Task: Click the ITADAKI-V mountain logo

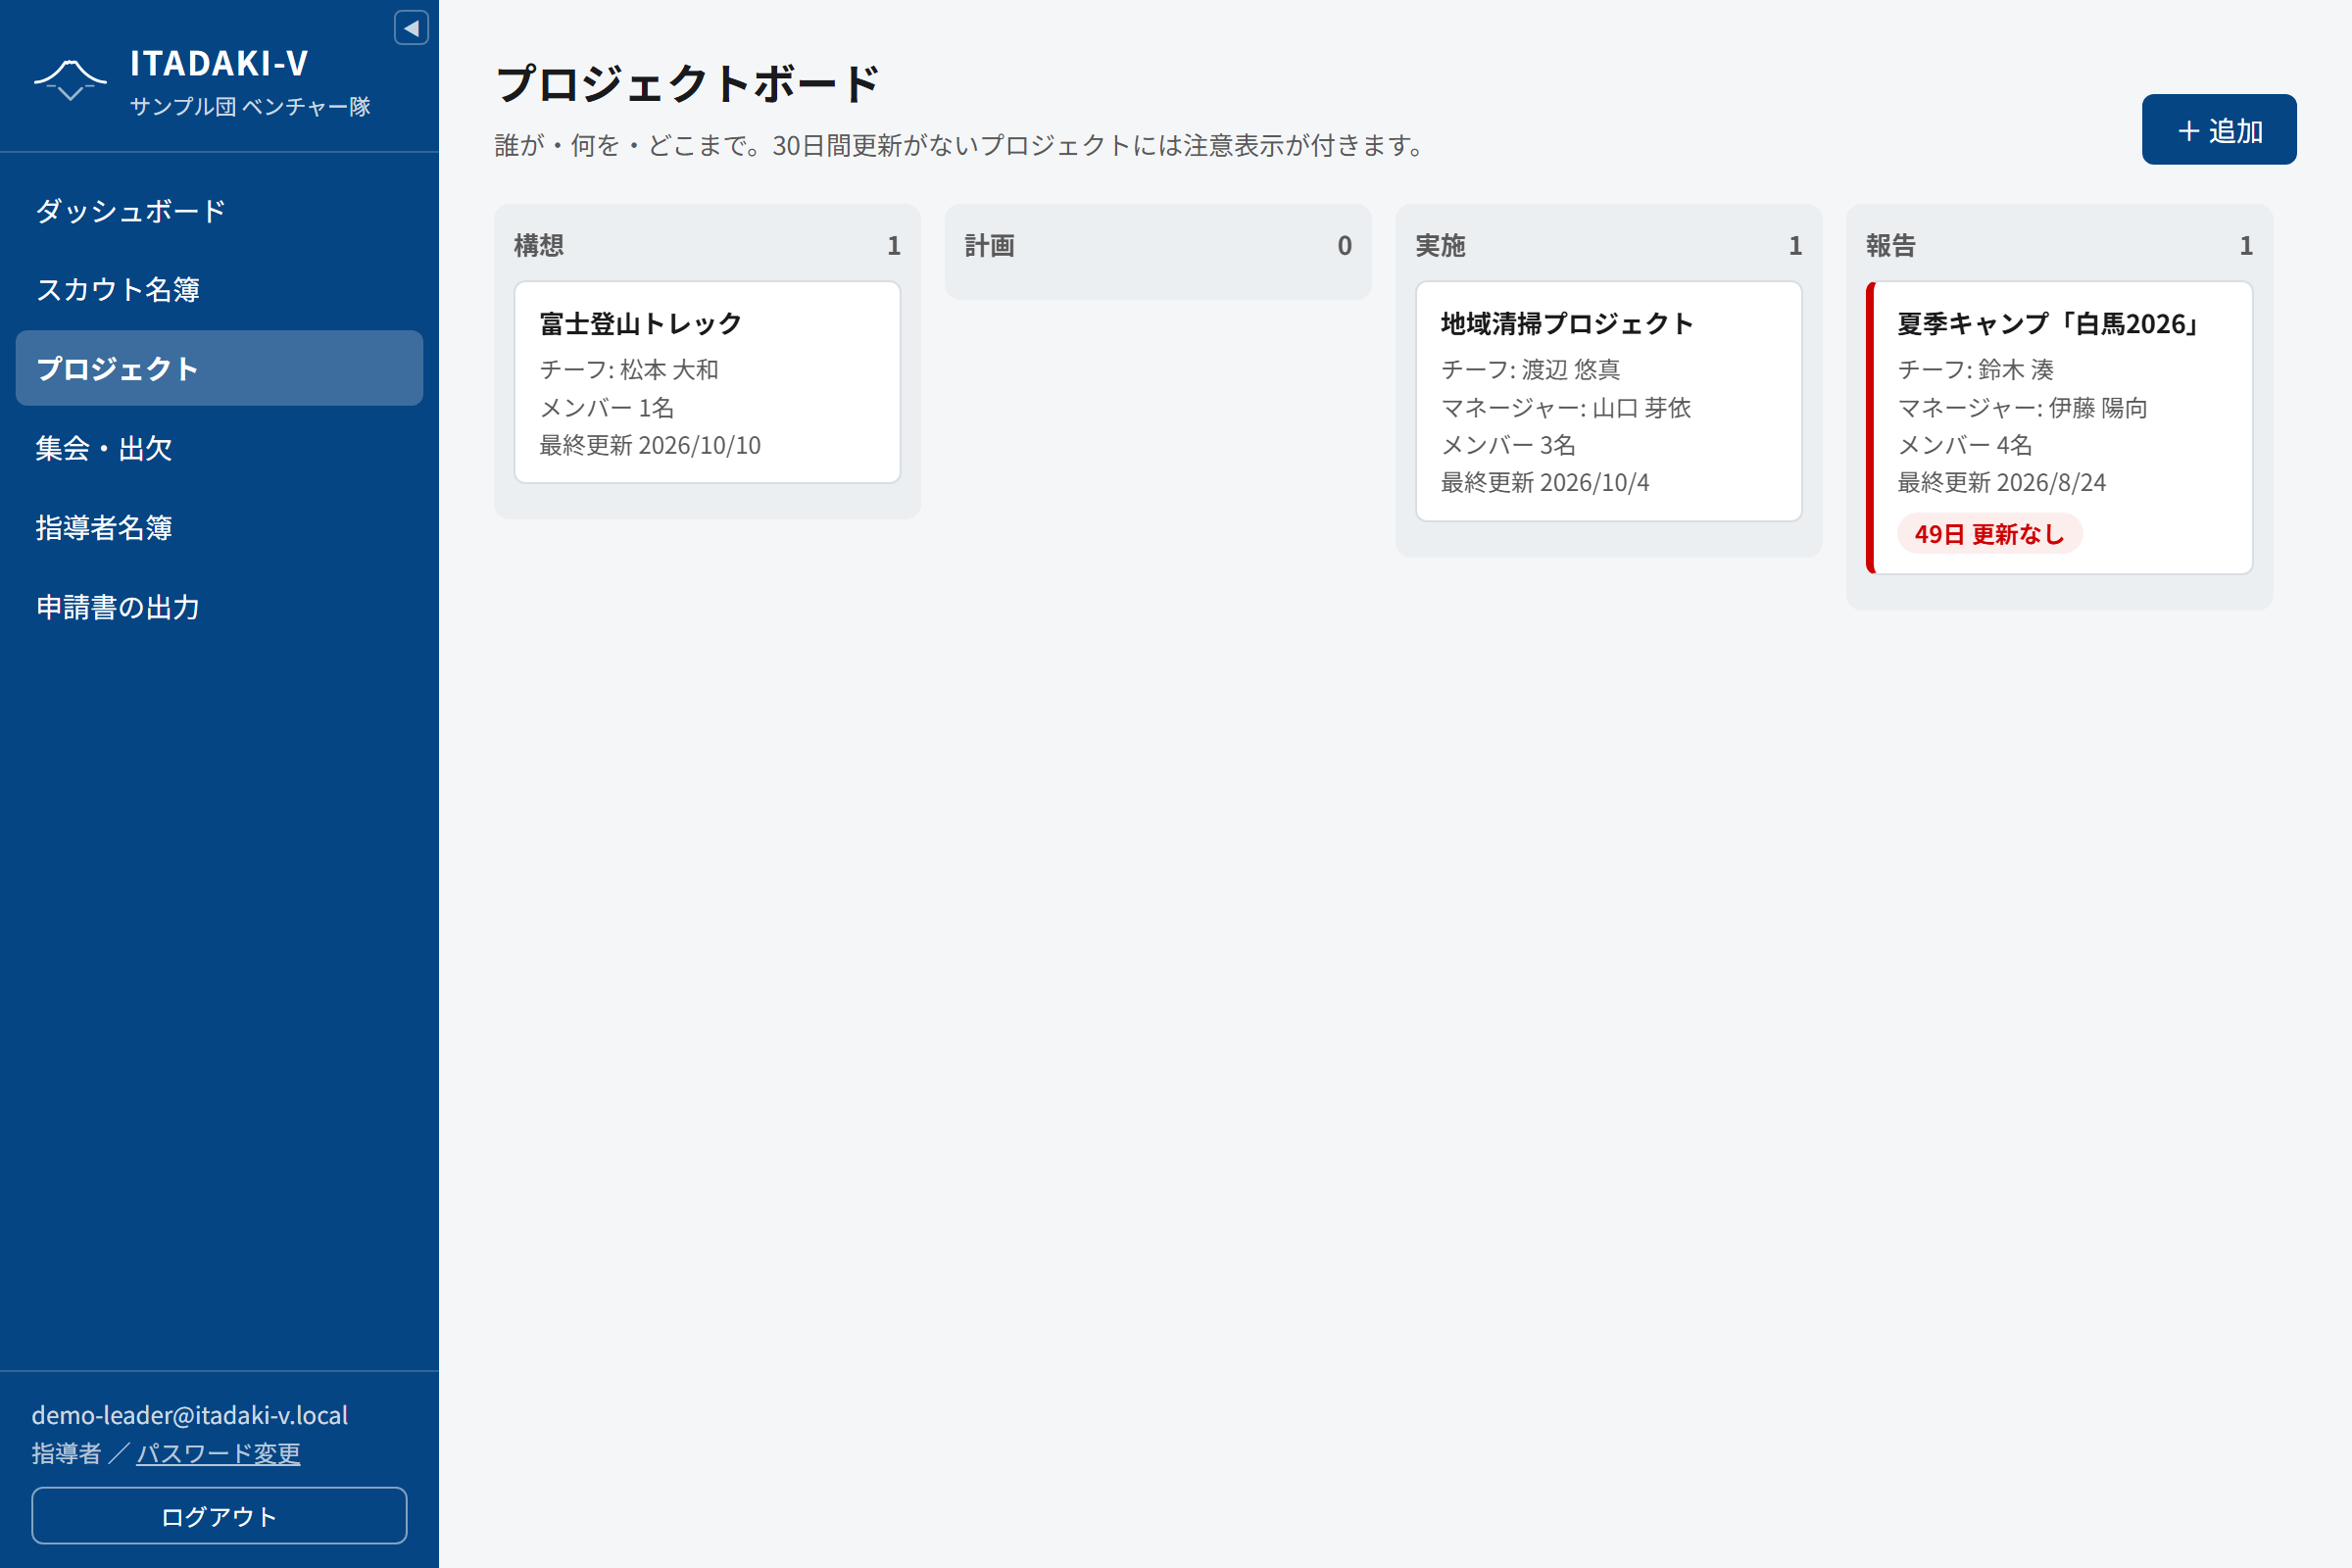Action: tap(70, 81)
